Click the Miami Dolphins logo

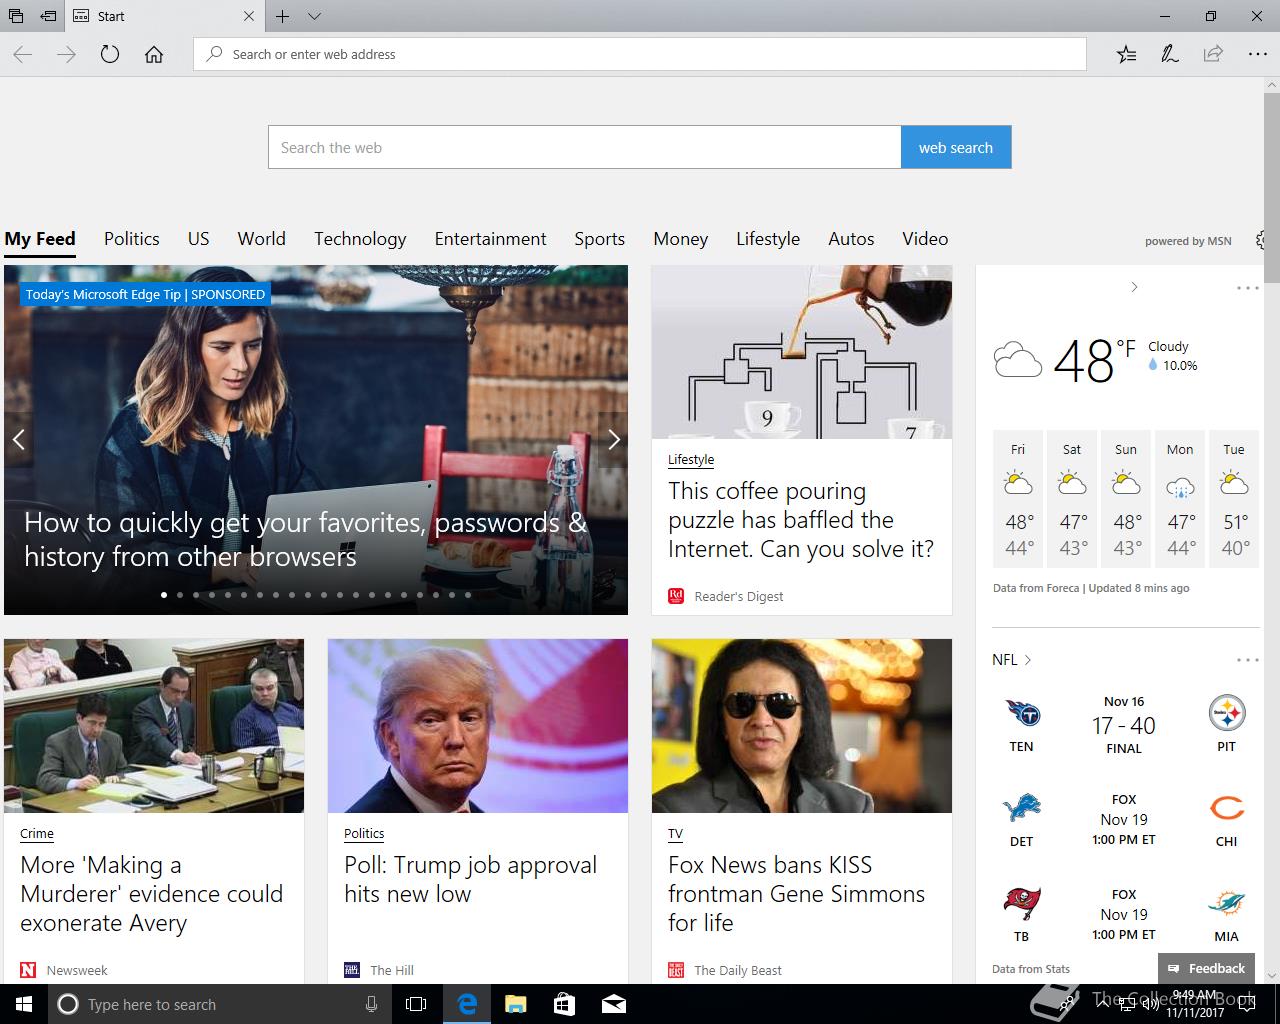click(x=1227, y=903)
